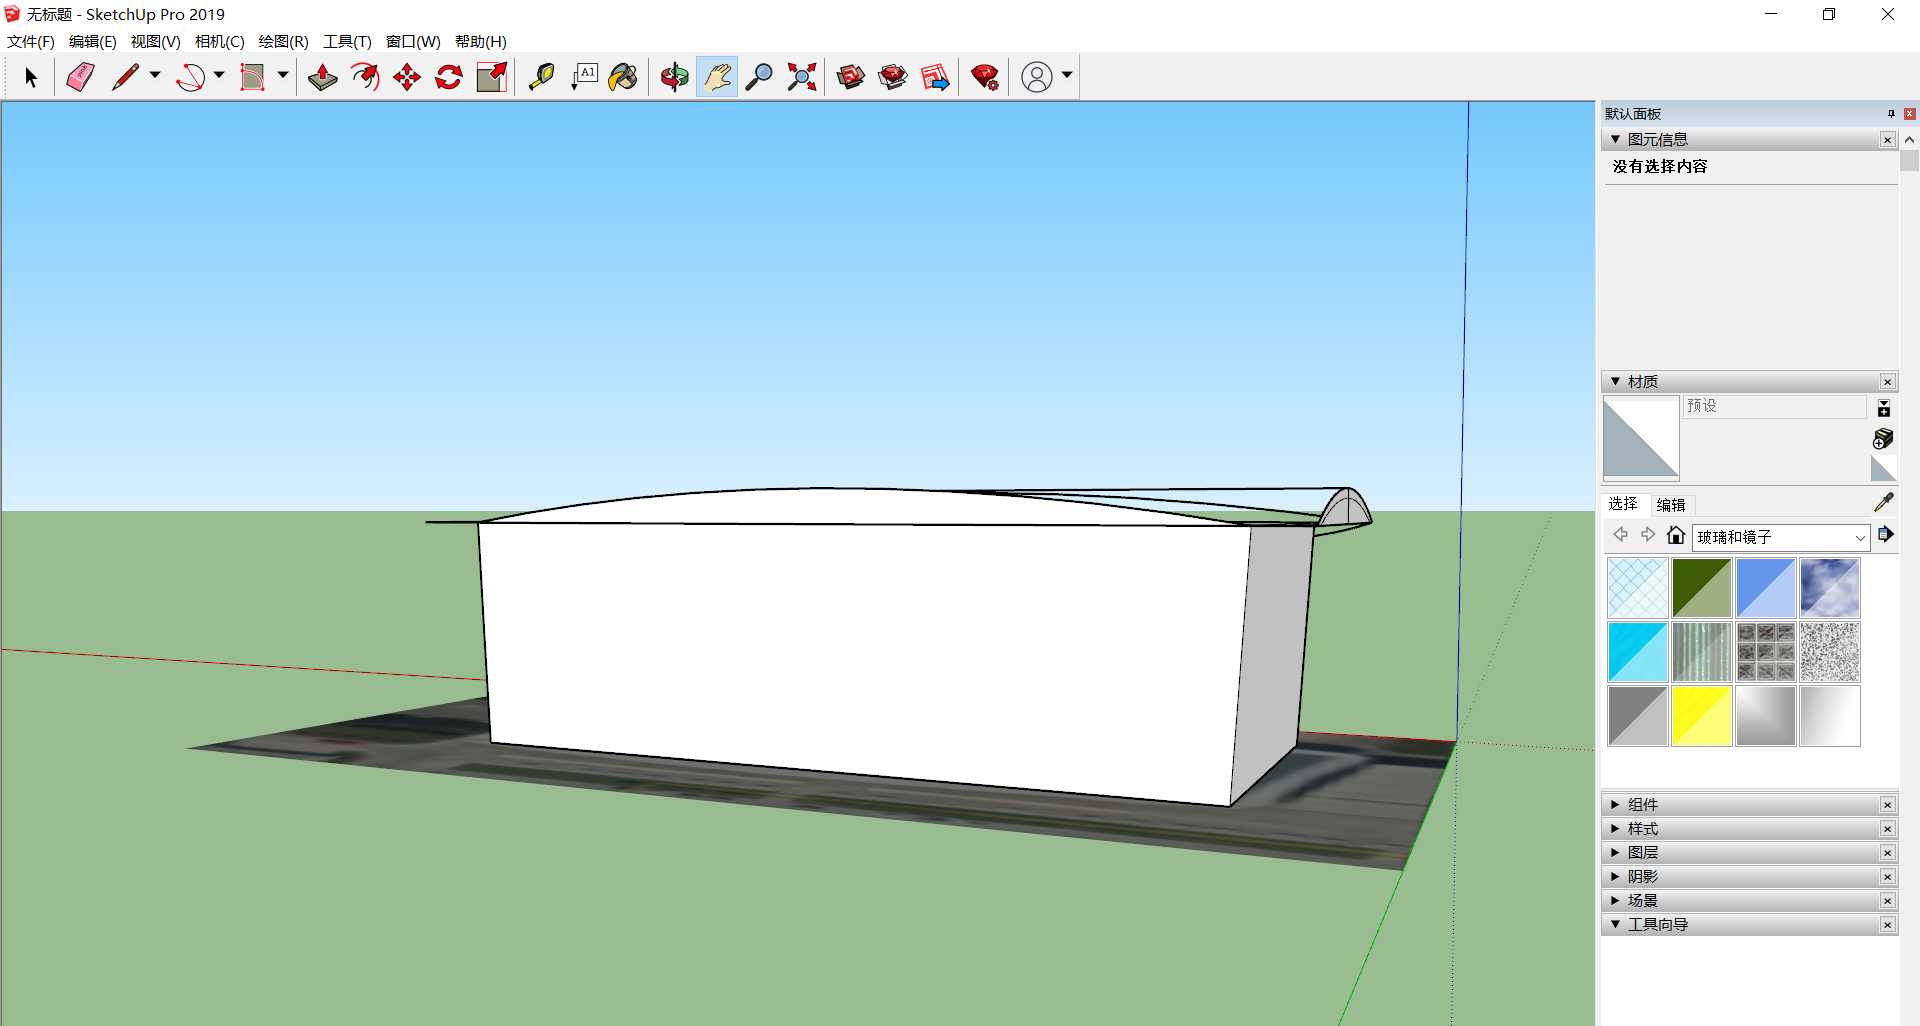
Task: Choose the Arc drawing tool
Action: [x=190, y=77]
